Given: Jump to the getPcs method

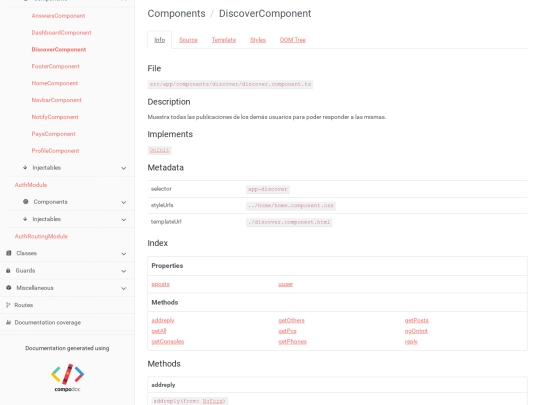Looking at the screenshot, I should point(287,331).
